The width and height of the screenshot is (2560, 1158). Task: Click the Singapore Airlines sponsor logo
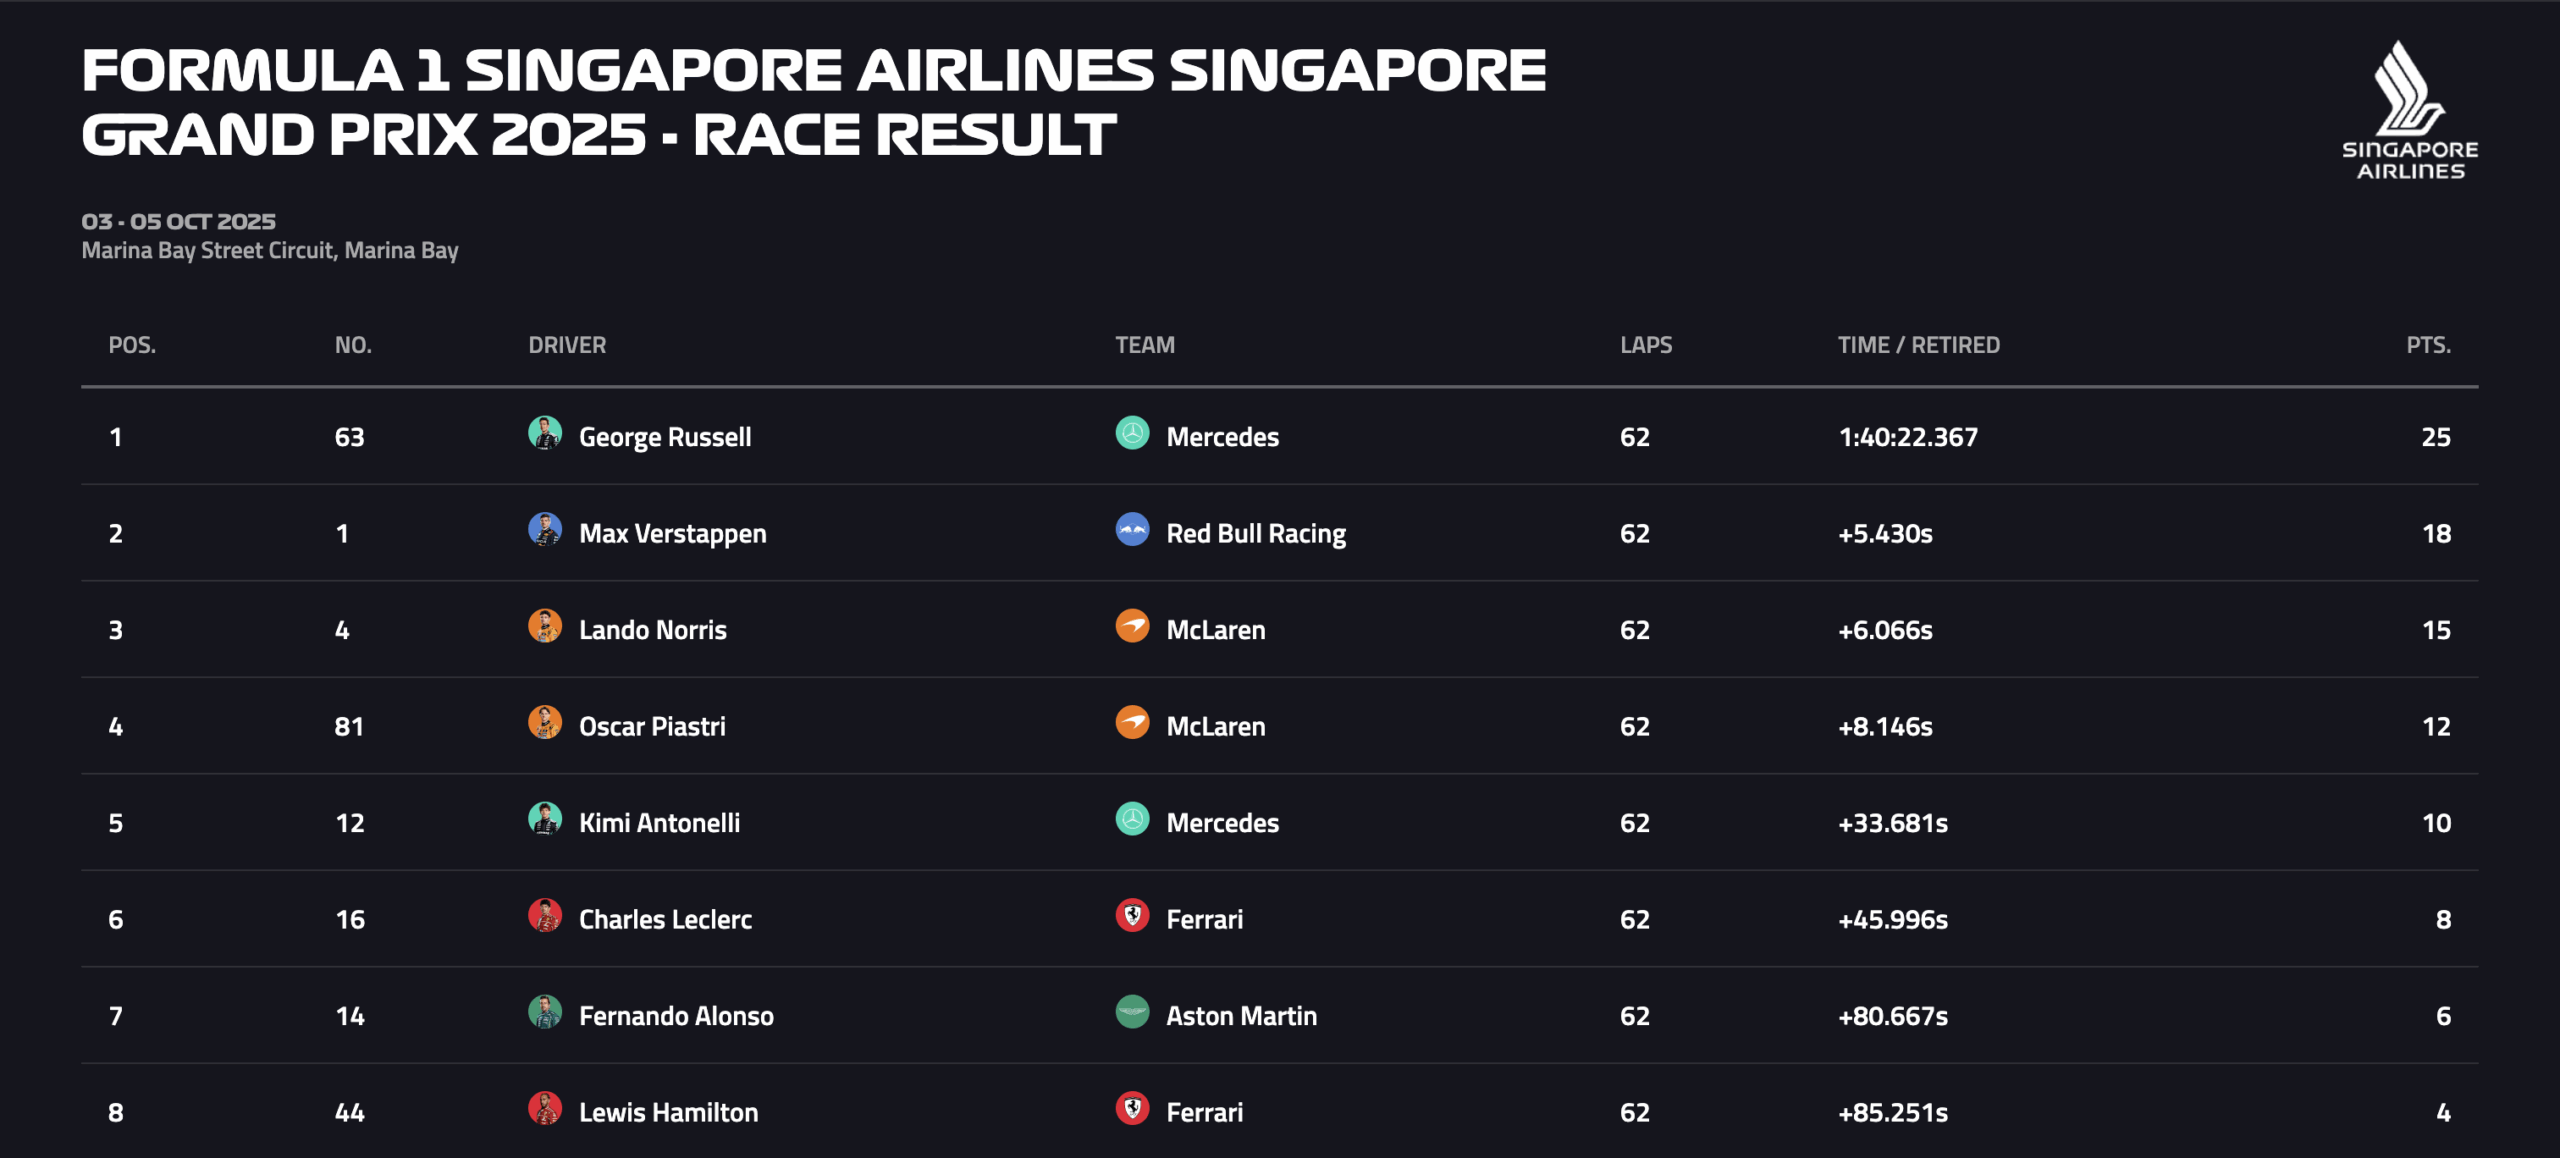(2409, 110)
